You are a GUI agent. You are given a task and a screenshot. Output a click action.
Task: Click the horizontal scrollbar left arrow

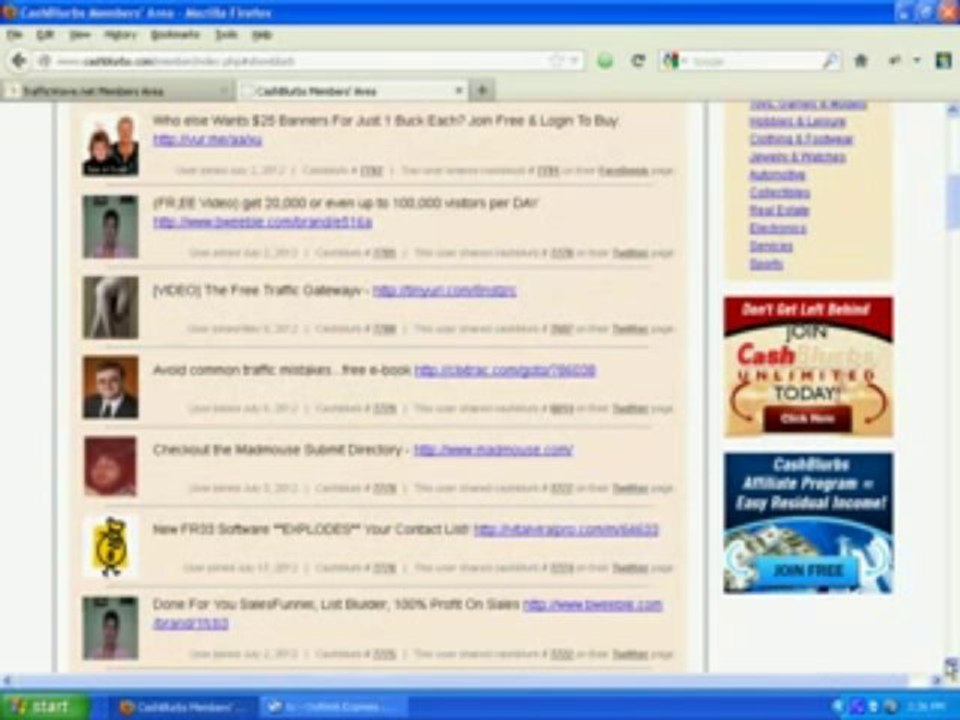tap(7, 680)
